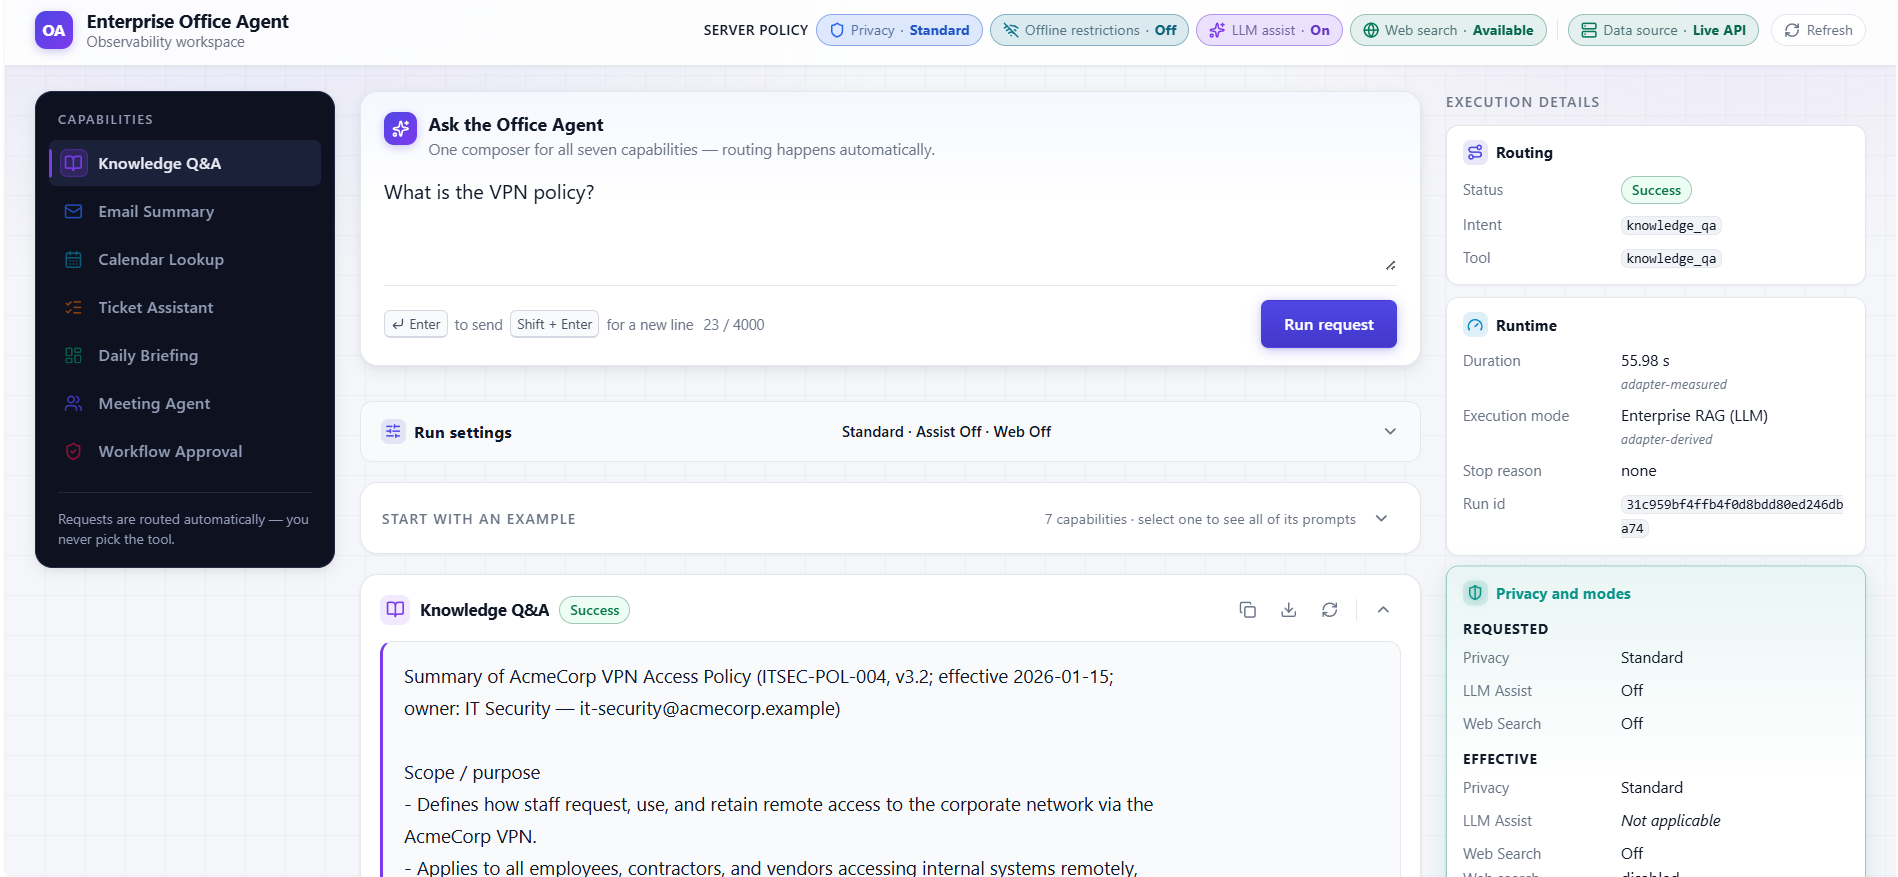Image resolution: width=1898 pixels, height=877 pixels.
Task: Click the Success badge next to Knowledge Q&A
Action: click(x=594, y=610)
